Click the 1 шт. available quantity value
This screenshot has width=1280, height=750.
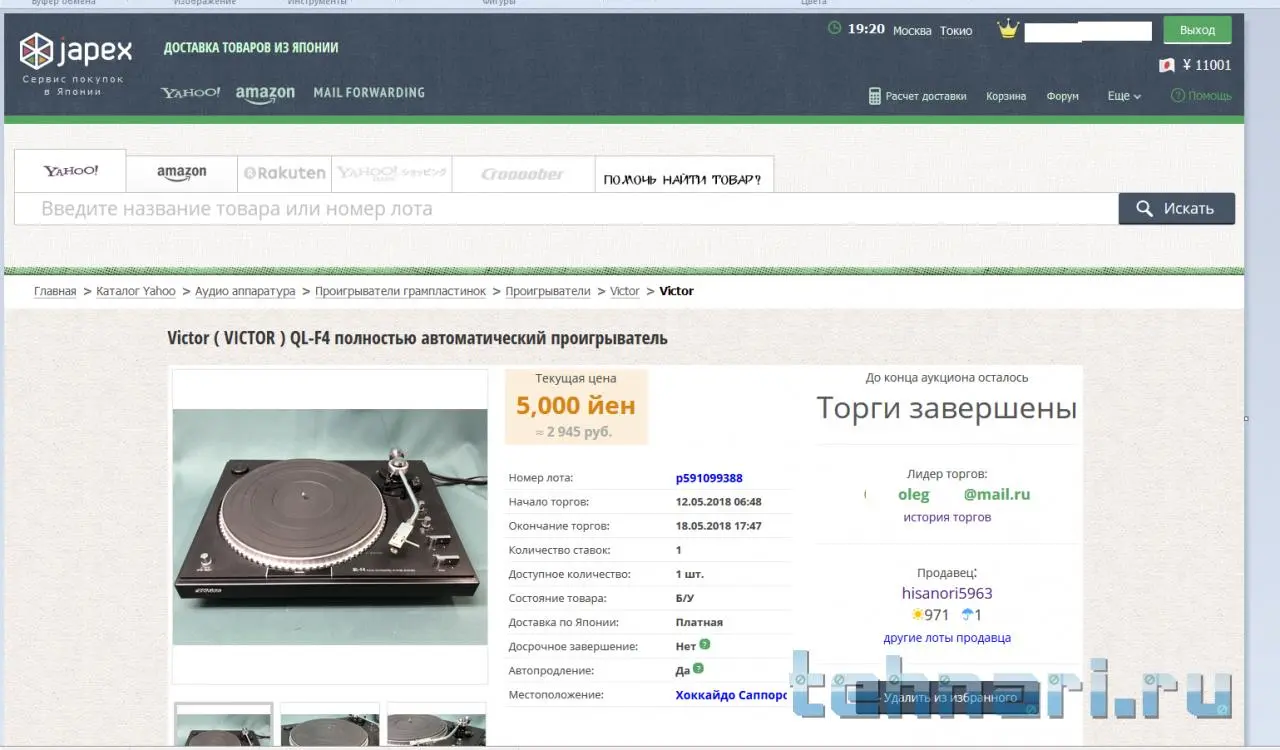coord(691,574)
